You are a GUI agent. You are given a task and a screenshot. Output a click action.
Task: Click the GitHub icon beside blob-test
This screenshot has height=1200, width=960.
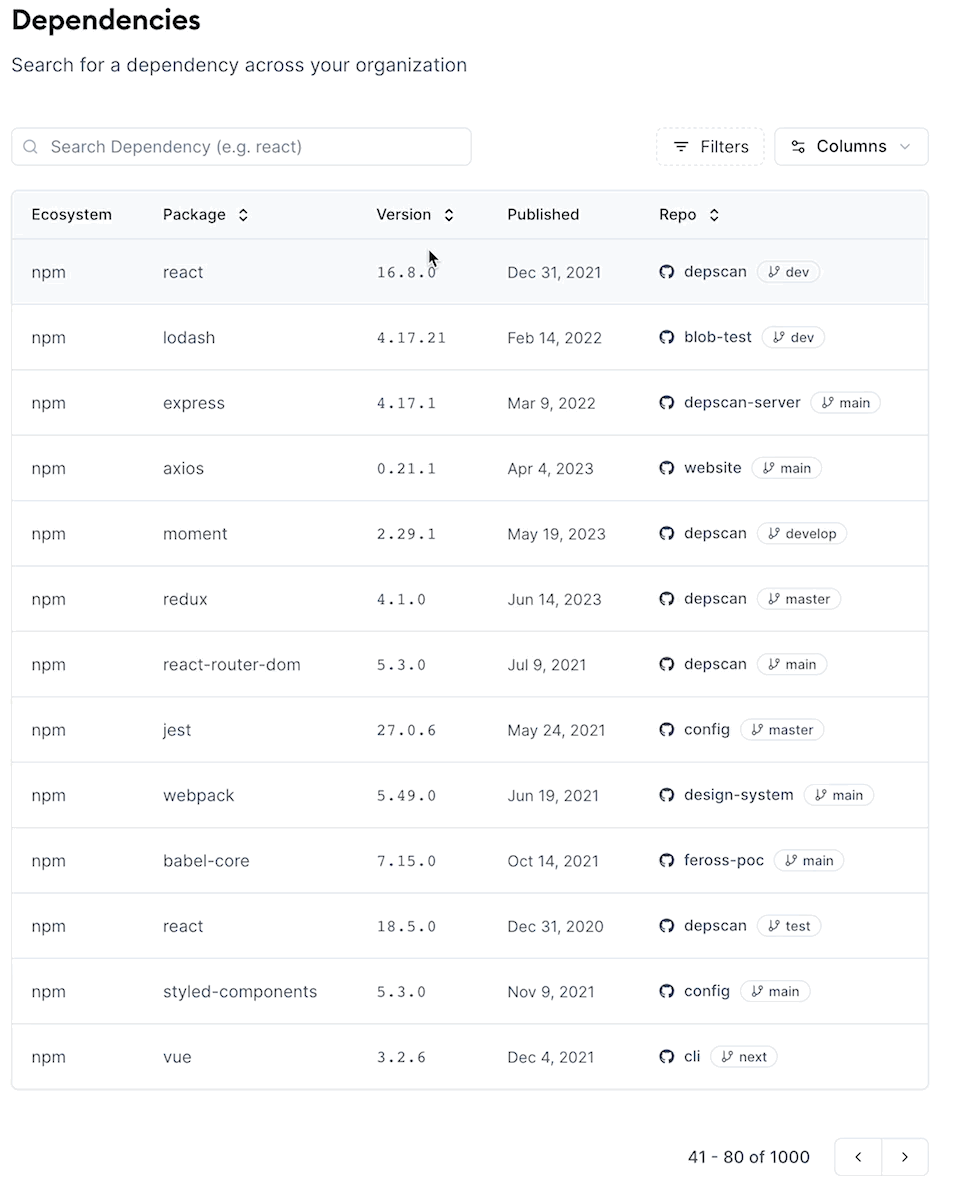pos(667,338)
